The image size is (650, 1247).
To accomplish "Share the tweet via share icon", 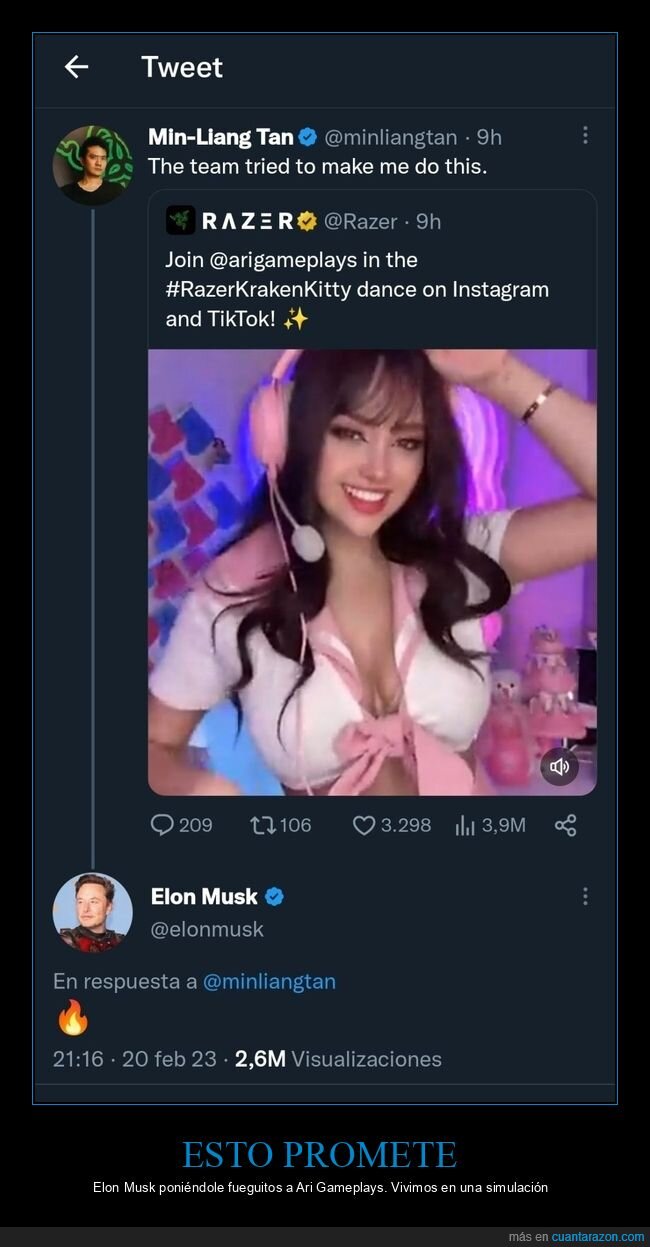I will pos(565,825).
